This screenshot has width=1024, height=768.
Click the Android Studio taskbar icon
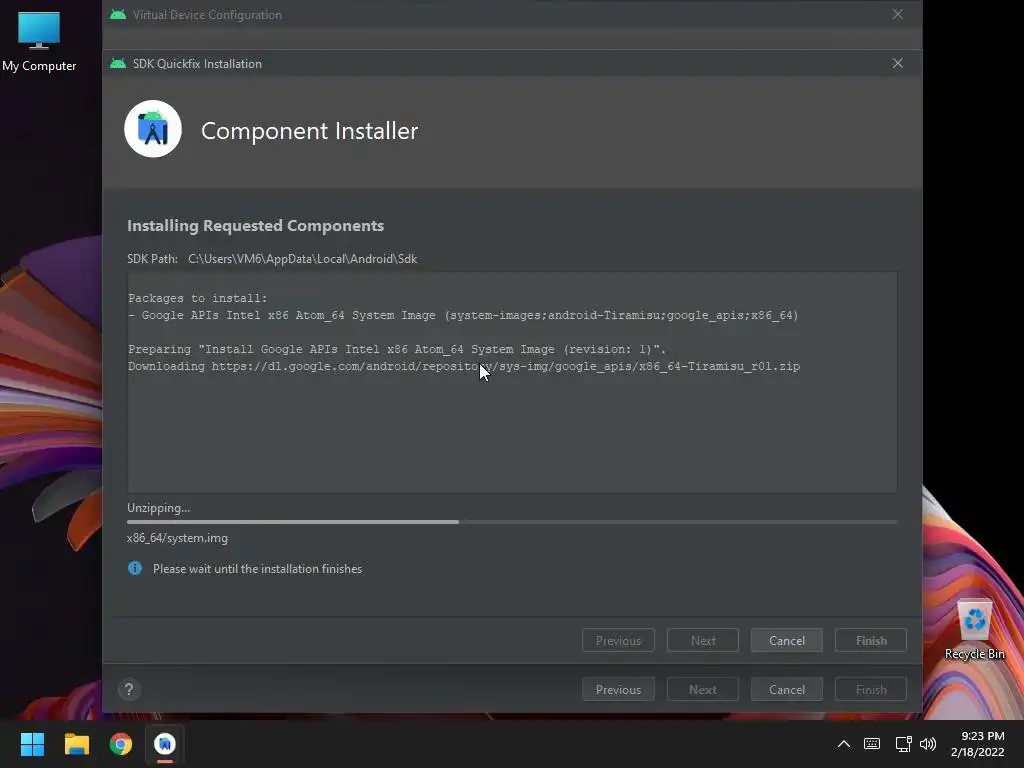tap(165, 744)
